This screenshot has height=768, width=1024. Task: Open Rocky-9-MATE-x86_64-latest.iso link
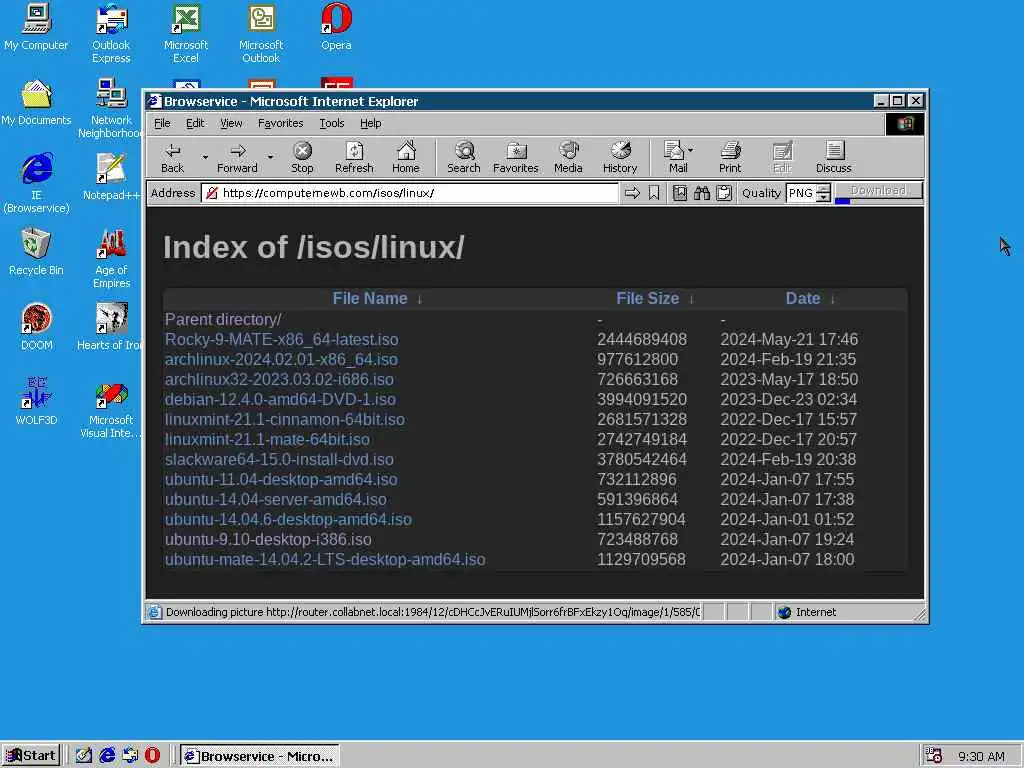tap(281, 340)
